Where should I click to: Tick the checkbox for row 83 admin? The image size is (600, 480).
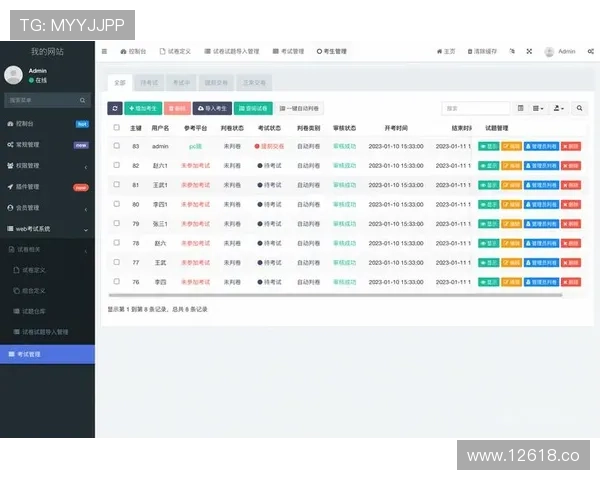pyautogui.click(x=117, y=146)
